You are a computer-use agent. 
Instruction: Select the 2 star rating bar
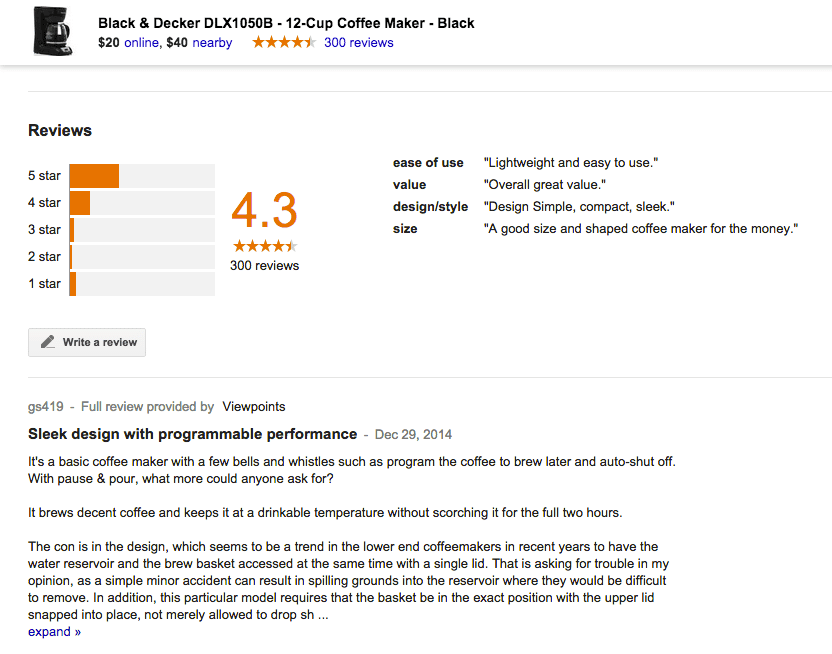pos(141,257)
